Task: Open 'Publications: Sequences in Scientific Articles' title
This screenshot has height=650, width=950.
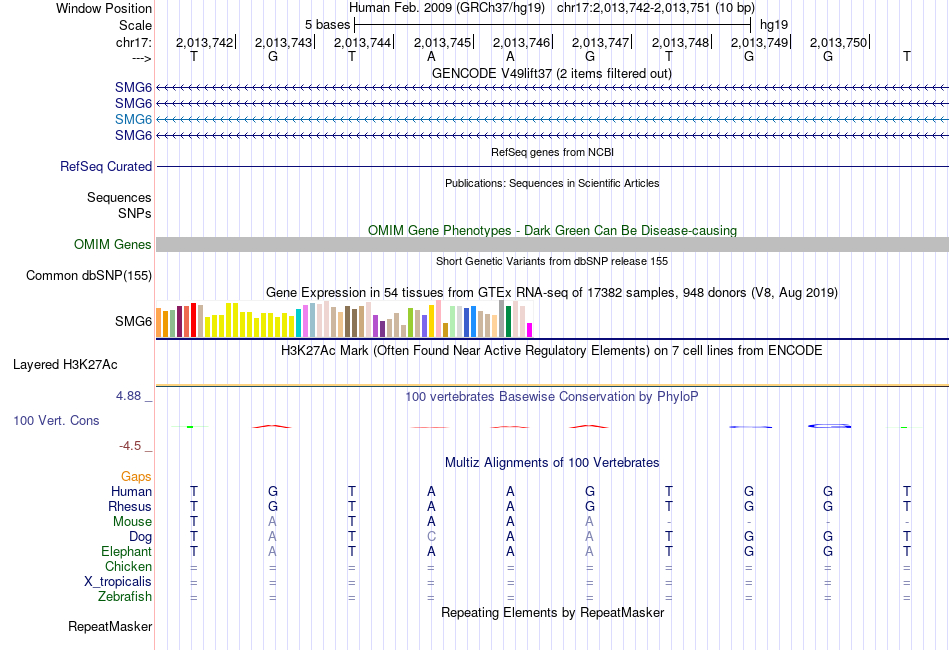Action: (x=552, y=183)
